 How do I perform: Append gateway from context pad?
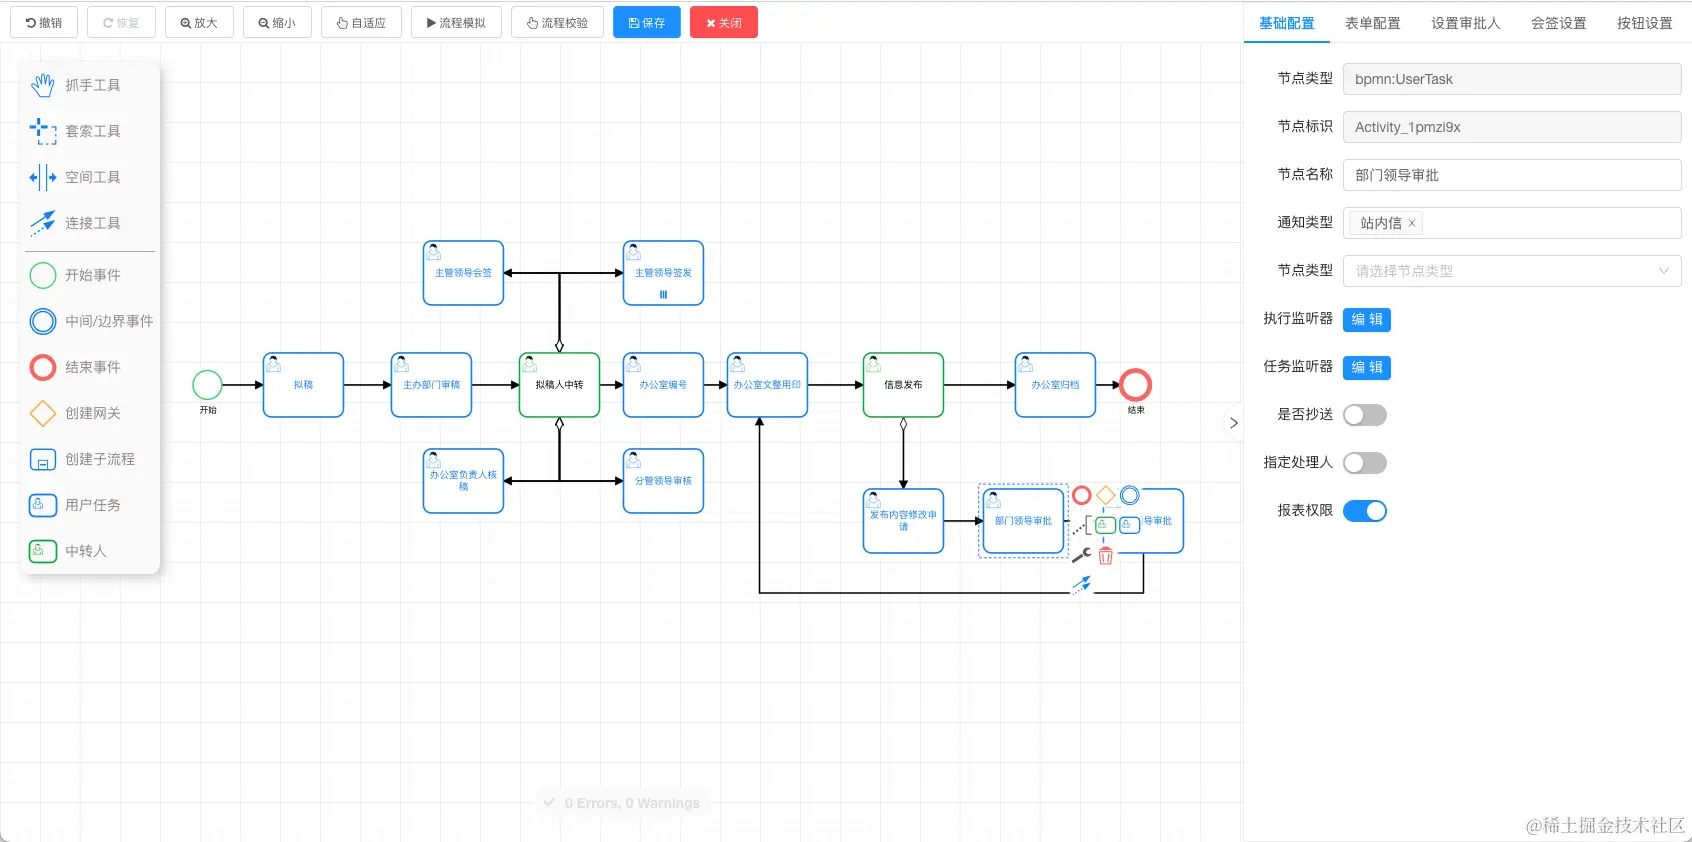pos(1106,495)
